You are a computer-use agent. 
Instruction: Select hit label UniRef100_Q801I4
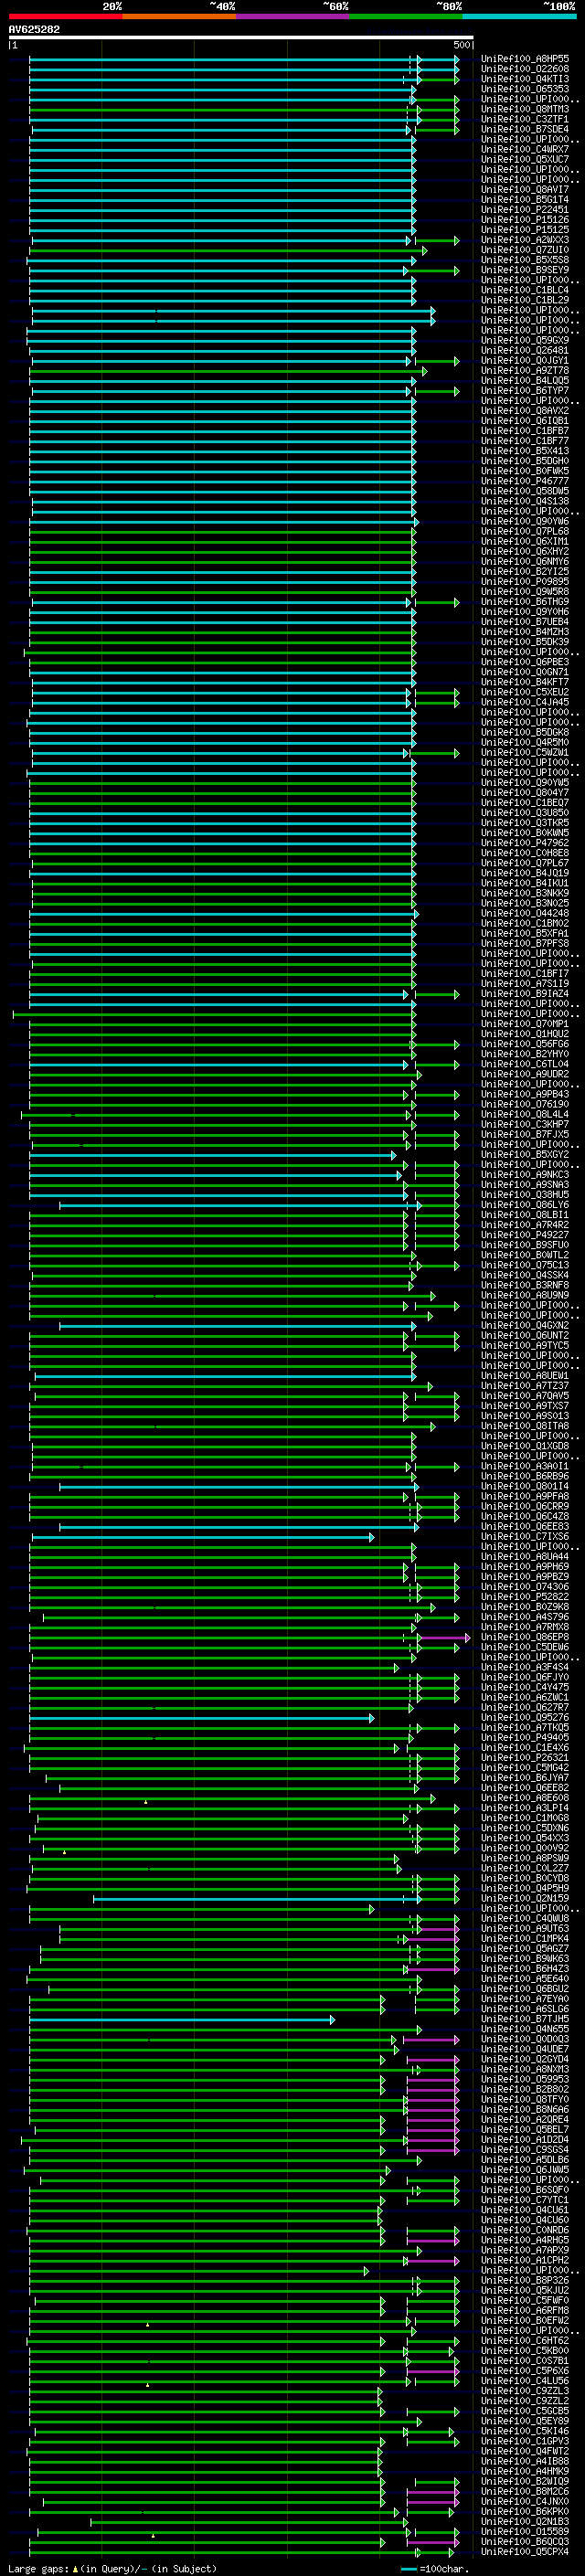pos(525,1486)
